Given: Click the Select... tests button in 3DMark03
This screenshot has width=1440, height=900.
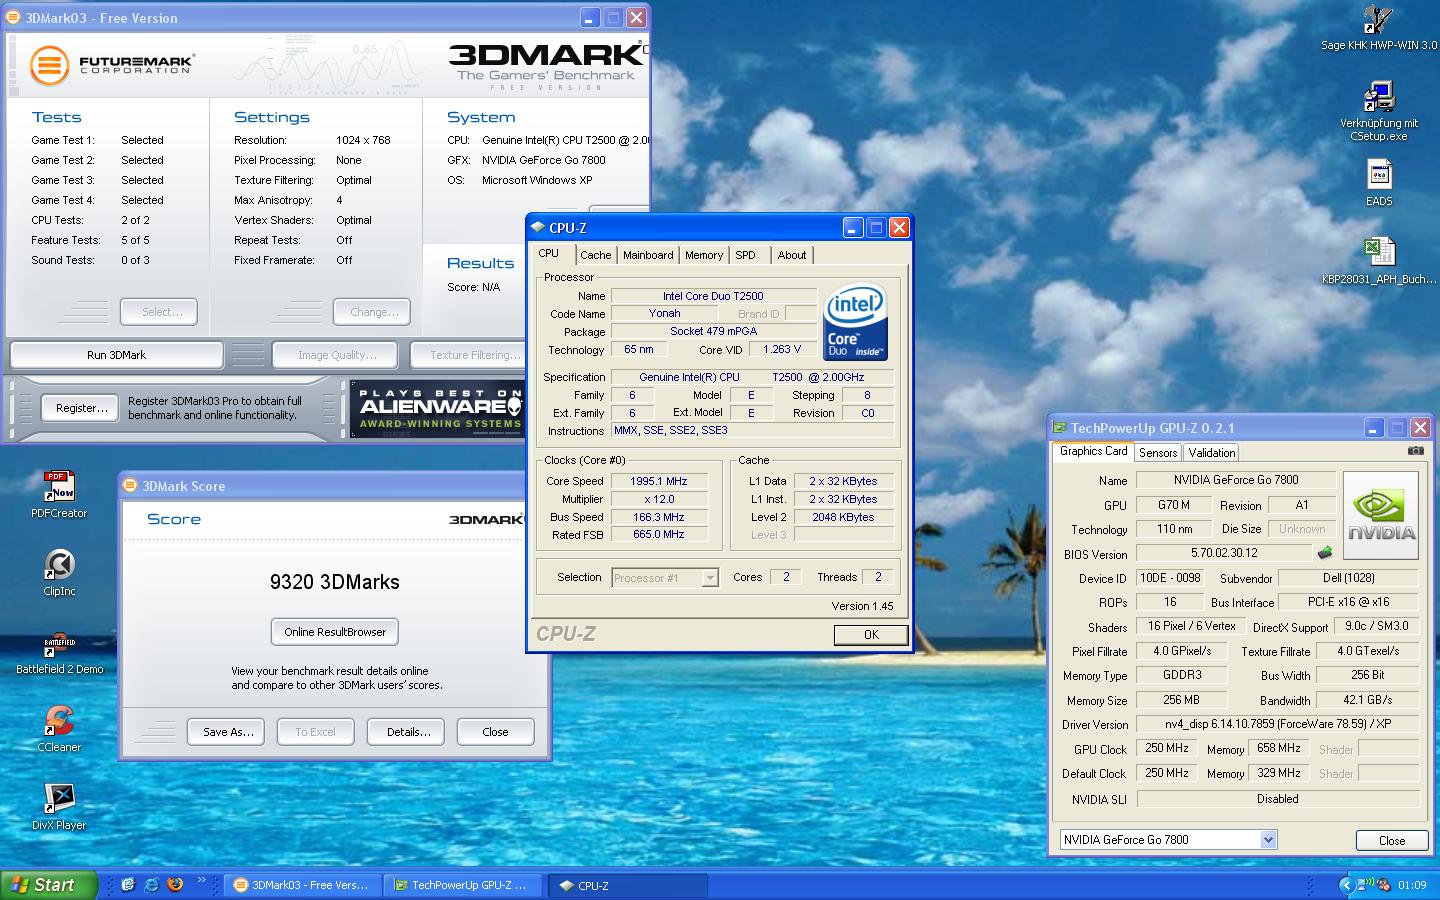Looking at the screenshot, I should (x=159, y=312).
